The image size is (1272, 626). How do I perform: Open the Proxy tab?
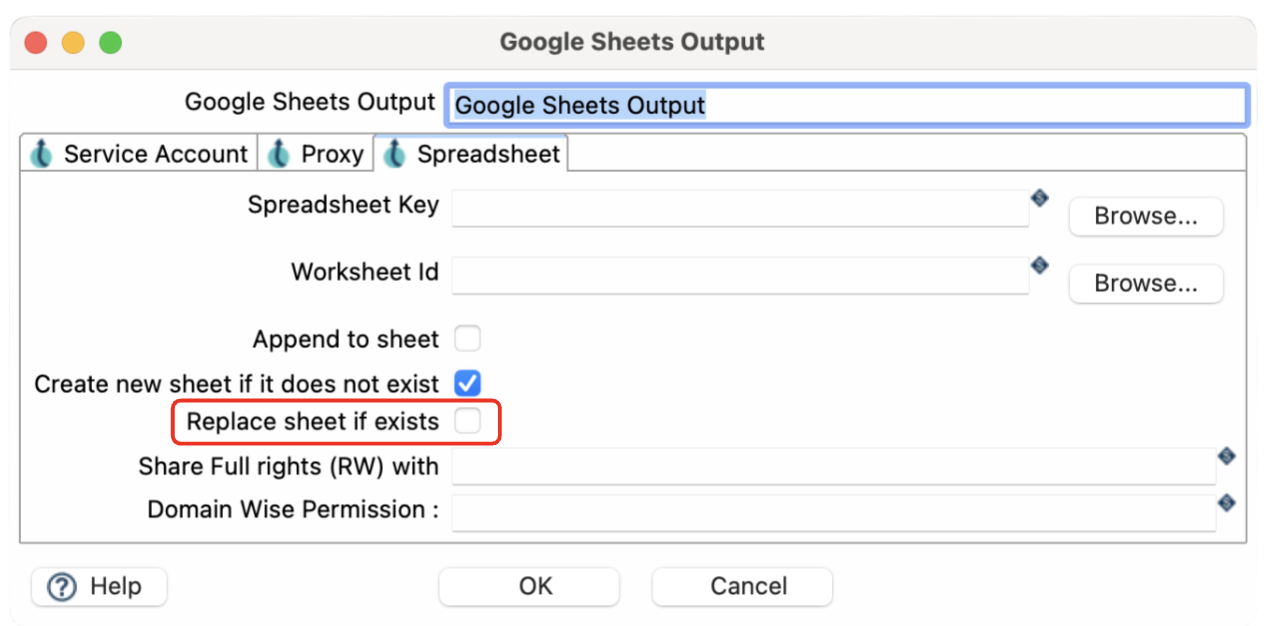[x=331, y=154]
